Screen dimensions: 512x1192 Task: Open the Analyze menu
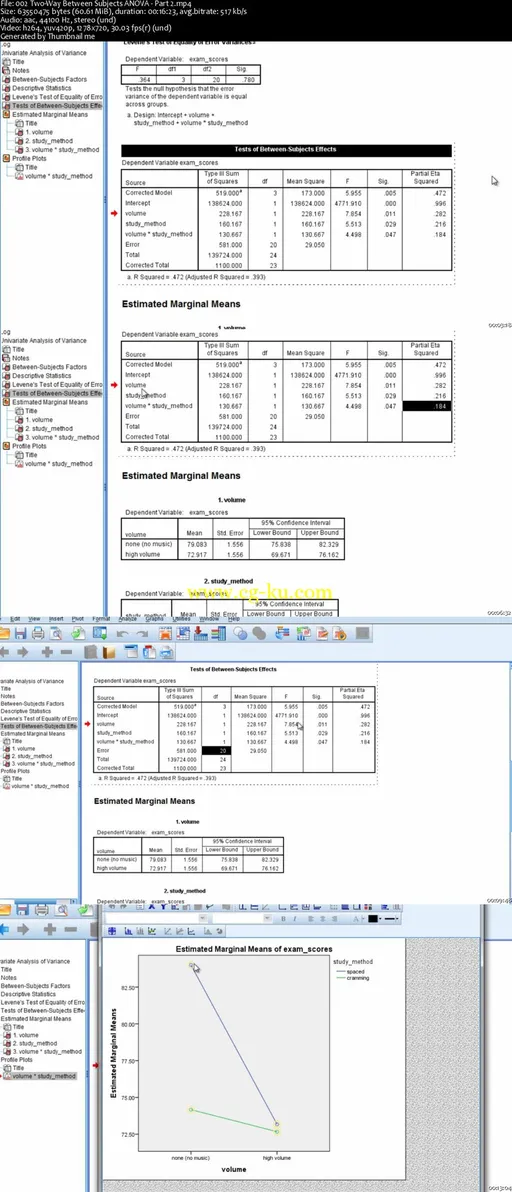coord(127,619)
